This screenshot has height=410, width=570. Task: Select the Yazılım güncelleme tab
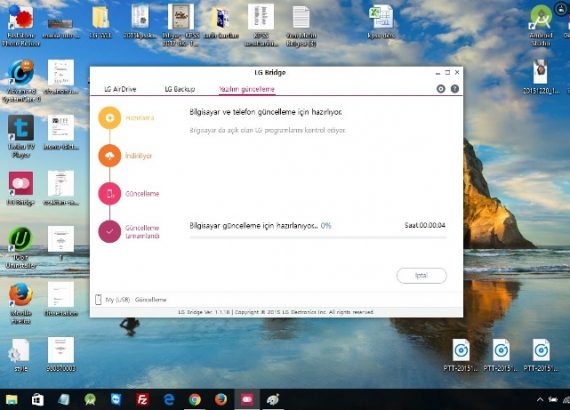(247, 89)
